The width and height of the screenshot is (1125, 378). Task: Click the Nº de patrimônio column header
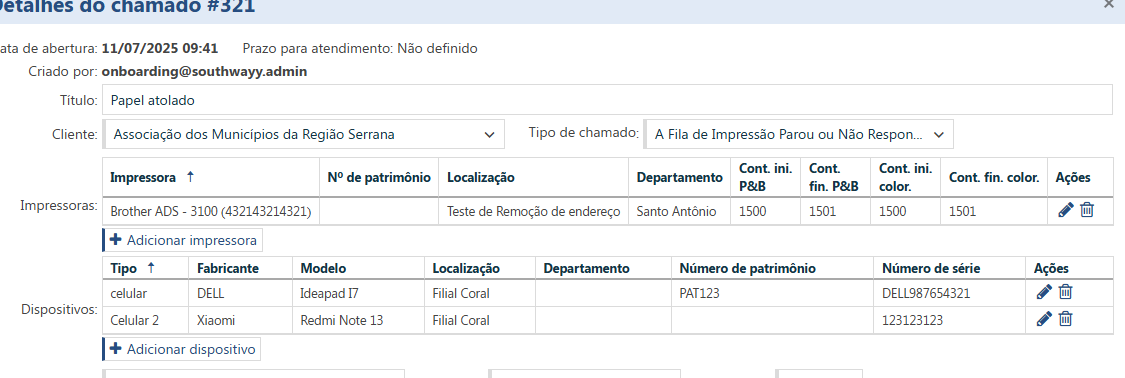[379, 177]
